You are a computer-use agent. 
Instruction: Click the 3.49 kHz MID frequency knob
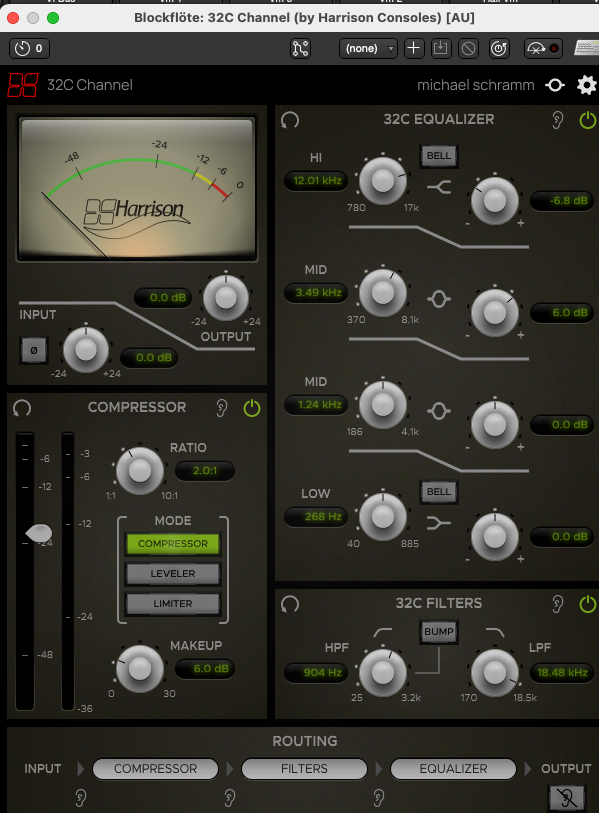pos(383,293)
